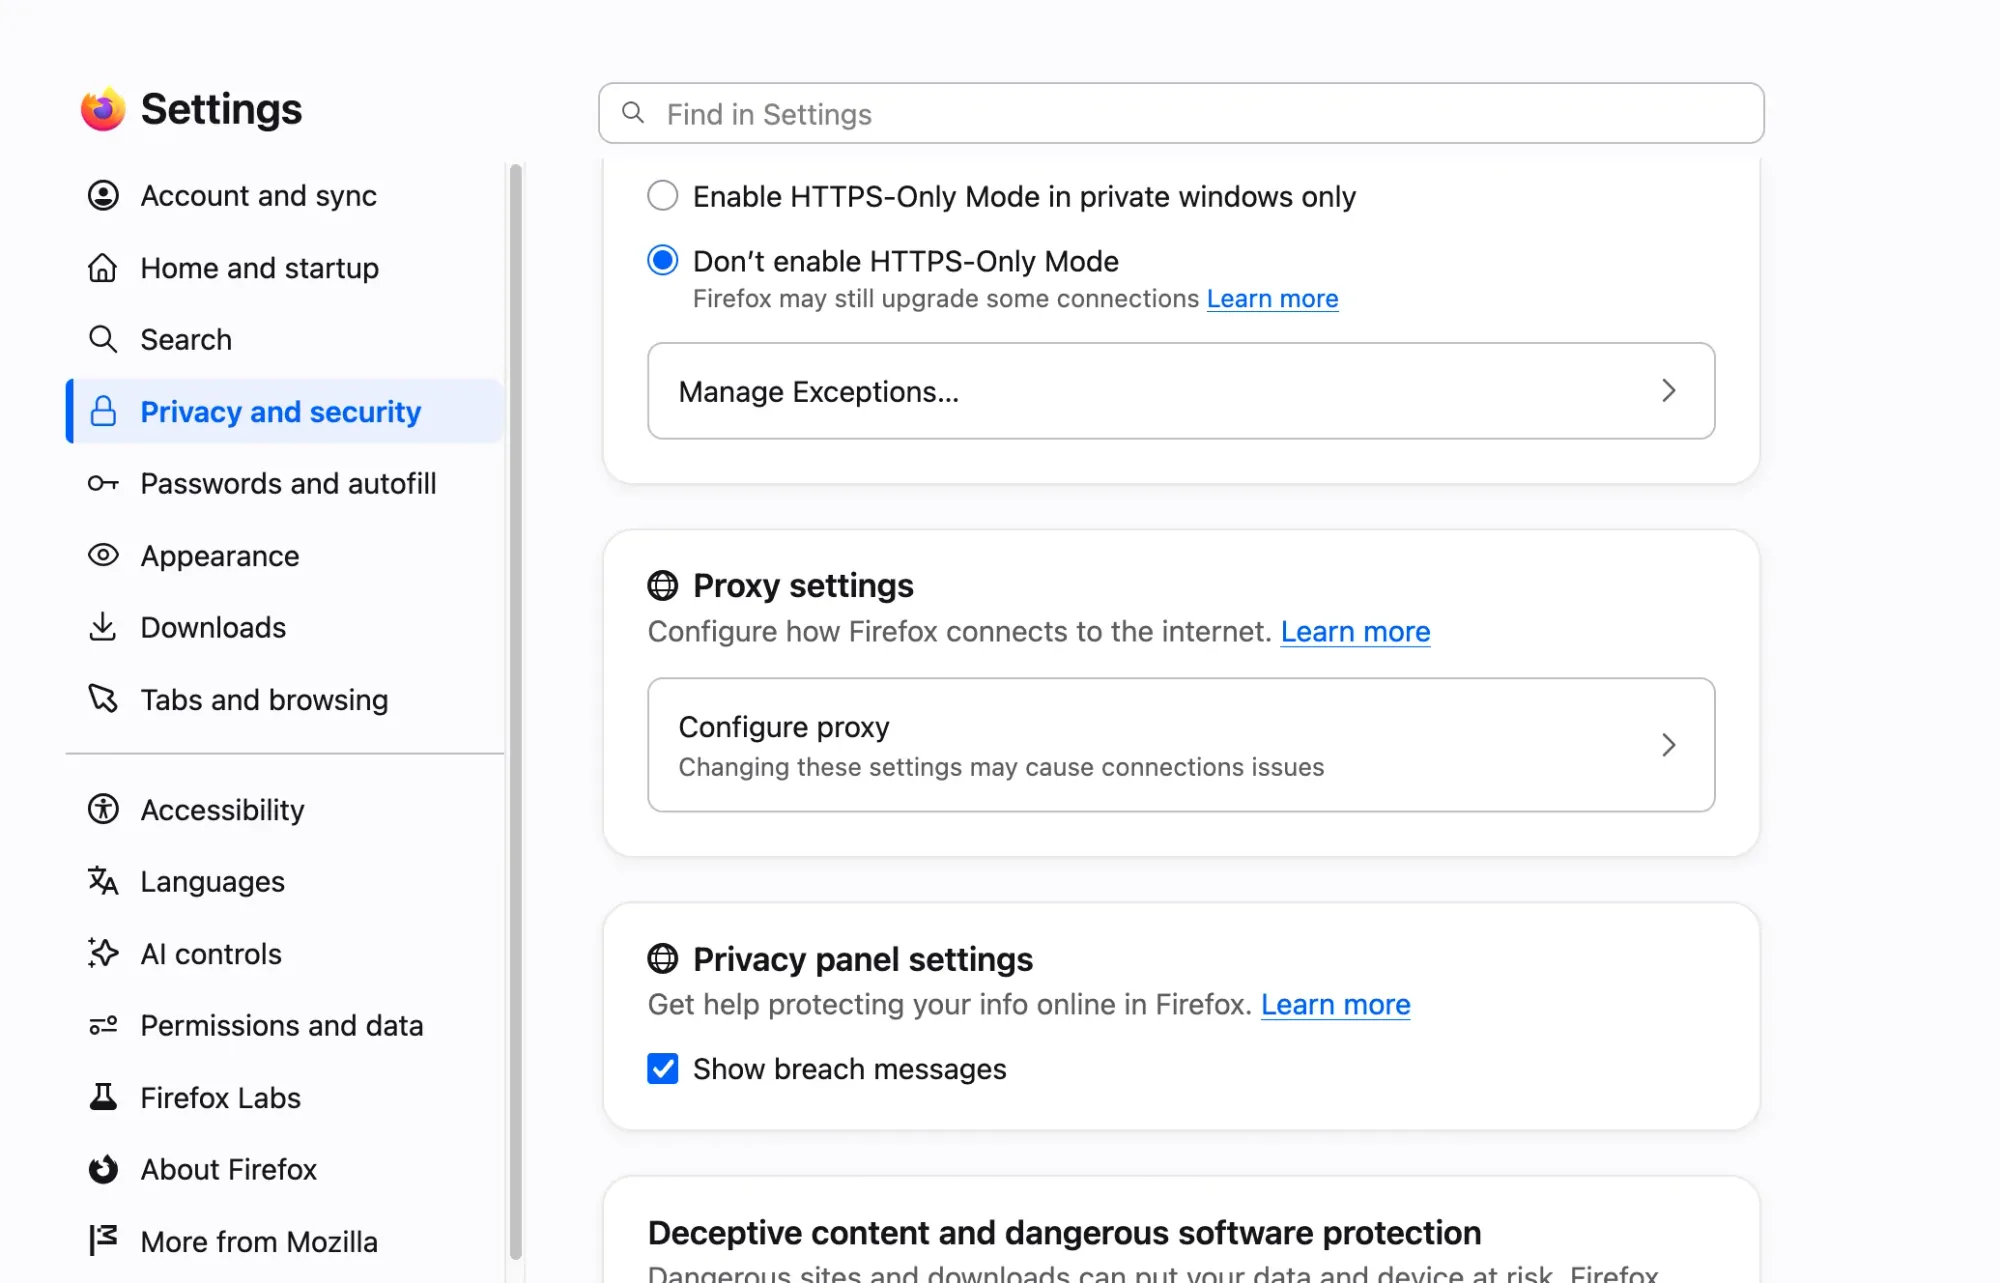Click the AI controls sparkle icon
2000x1283 pixels.
[103, 953]
